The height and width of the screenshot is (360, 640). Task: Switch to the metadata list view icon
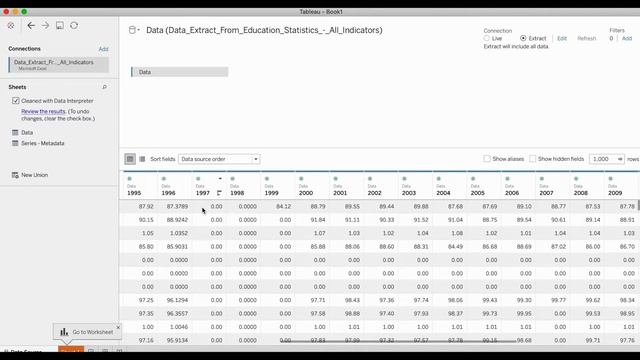point(142,159)
